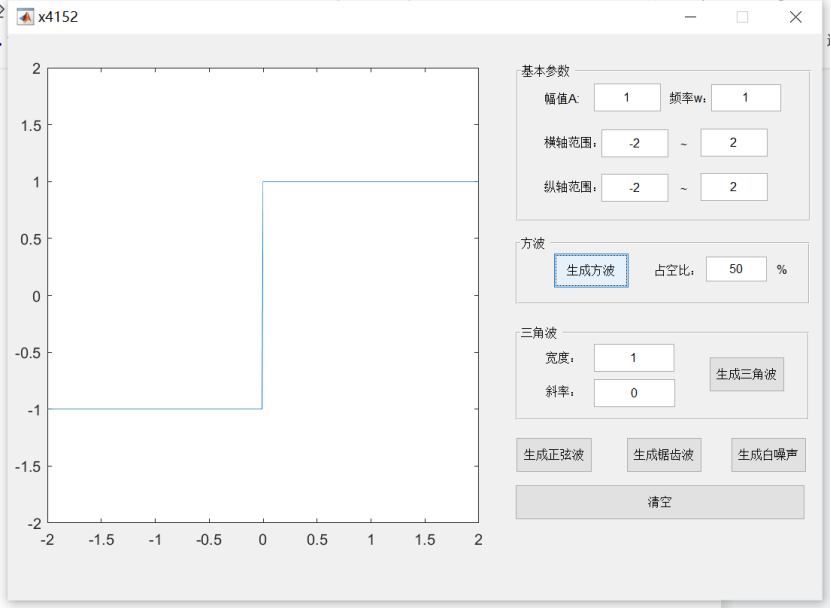
Task: Click the 纵轴范围 maximum field
Action: click(x=733, y=187)
